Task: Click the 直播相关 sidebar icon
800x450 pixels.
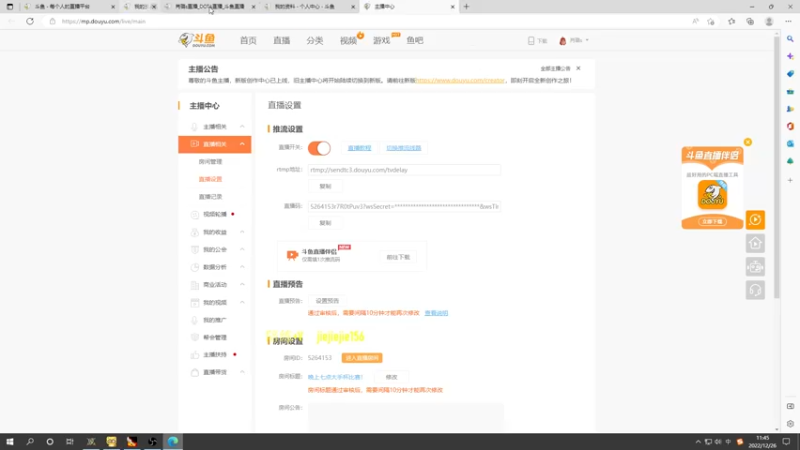Action: pos(194,144)
